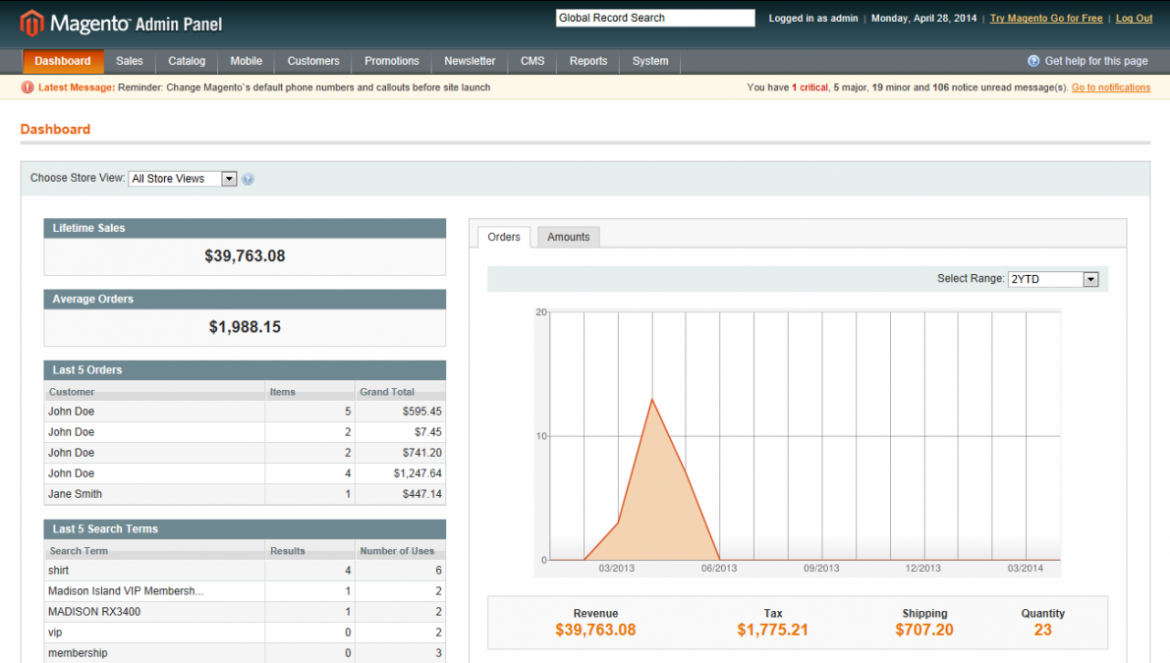Click the Magento logo icon
The image size is (1170, 663).
coord(31,22)
